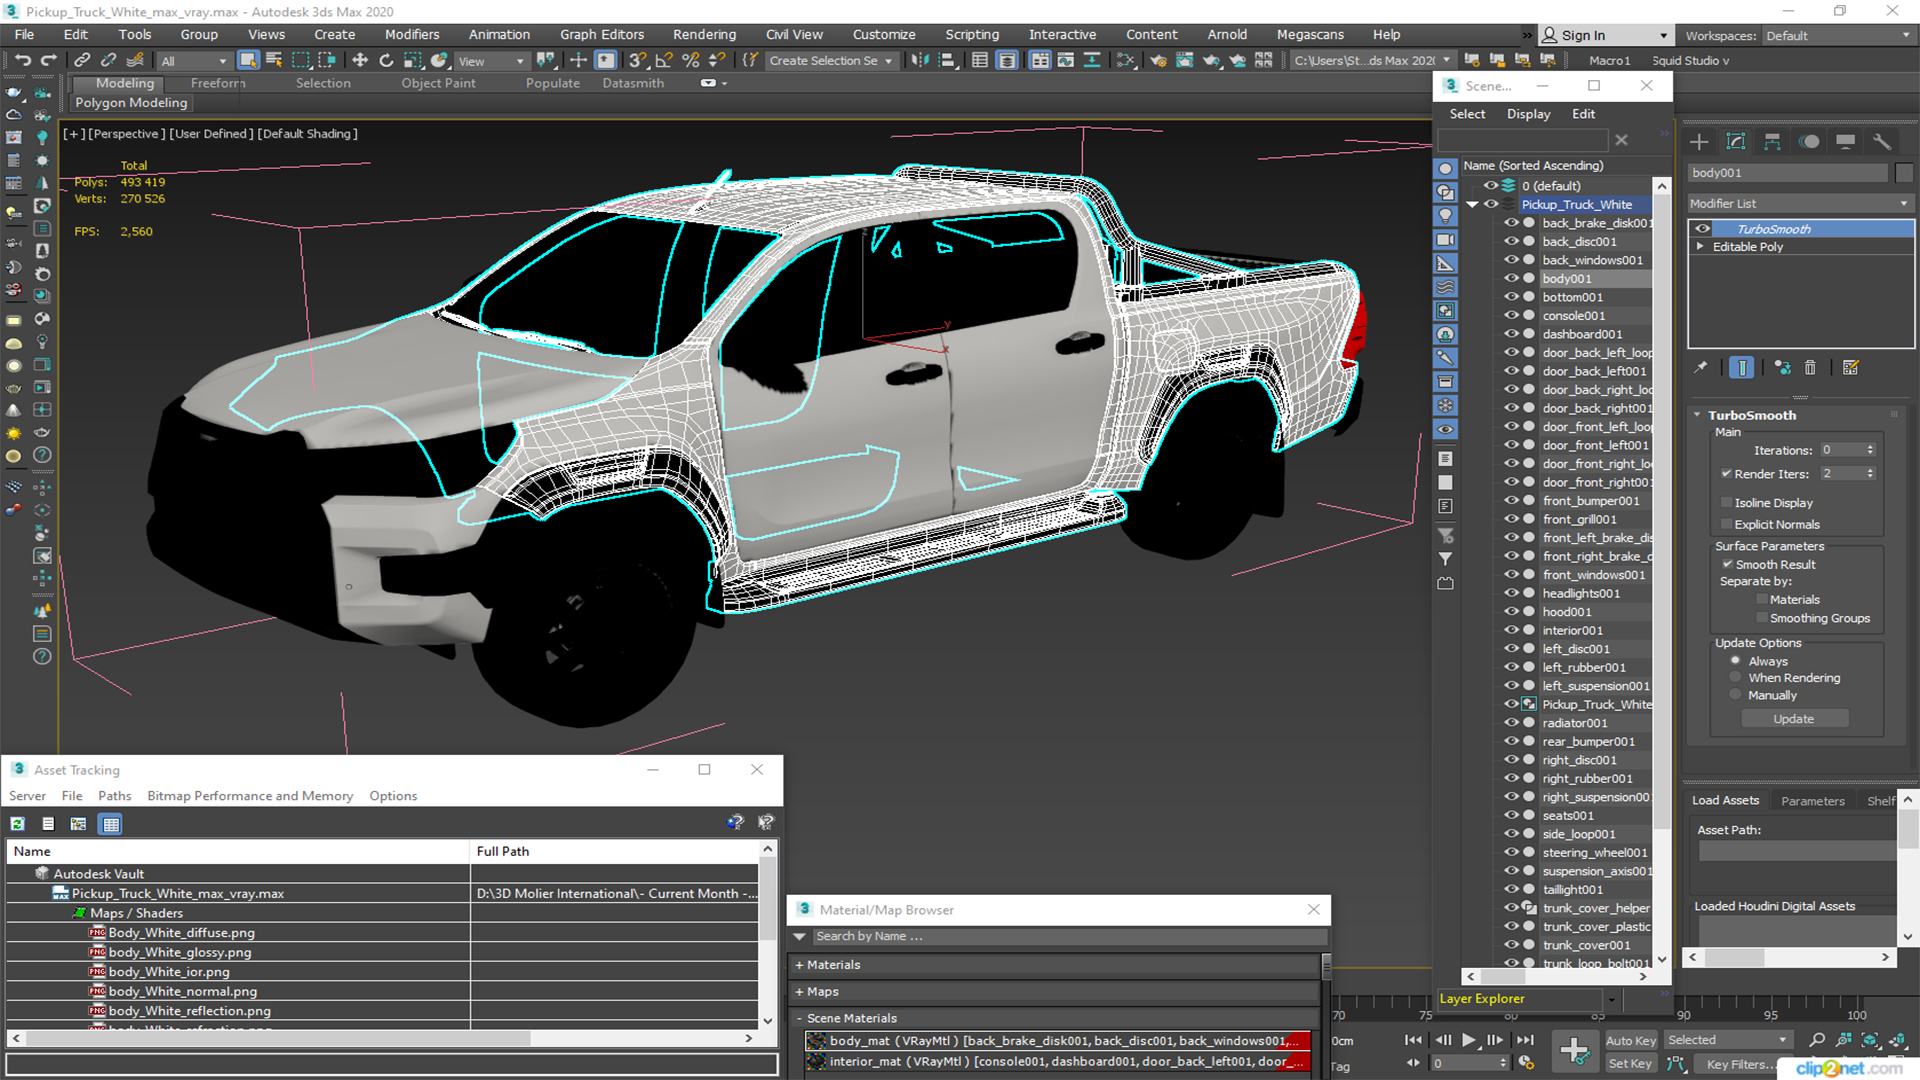
Task: Enable the Explicit Normals checkbox
Action: coord(1726,525)
